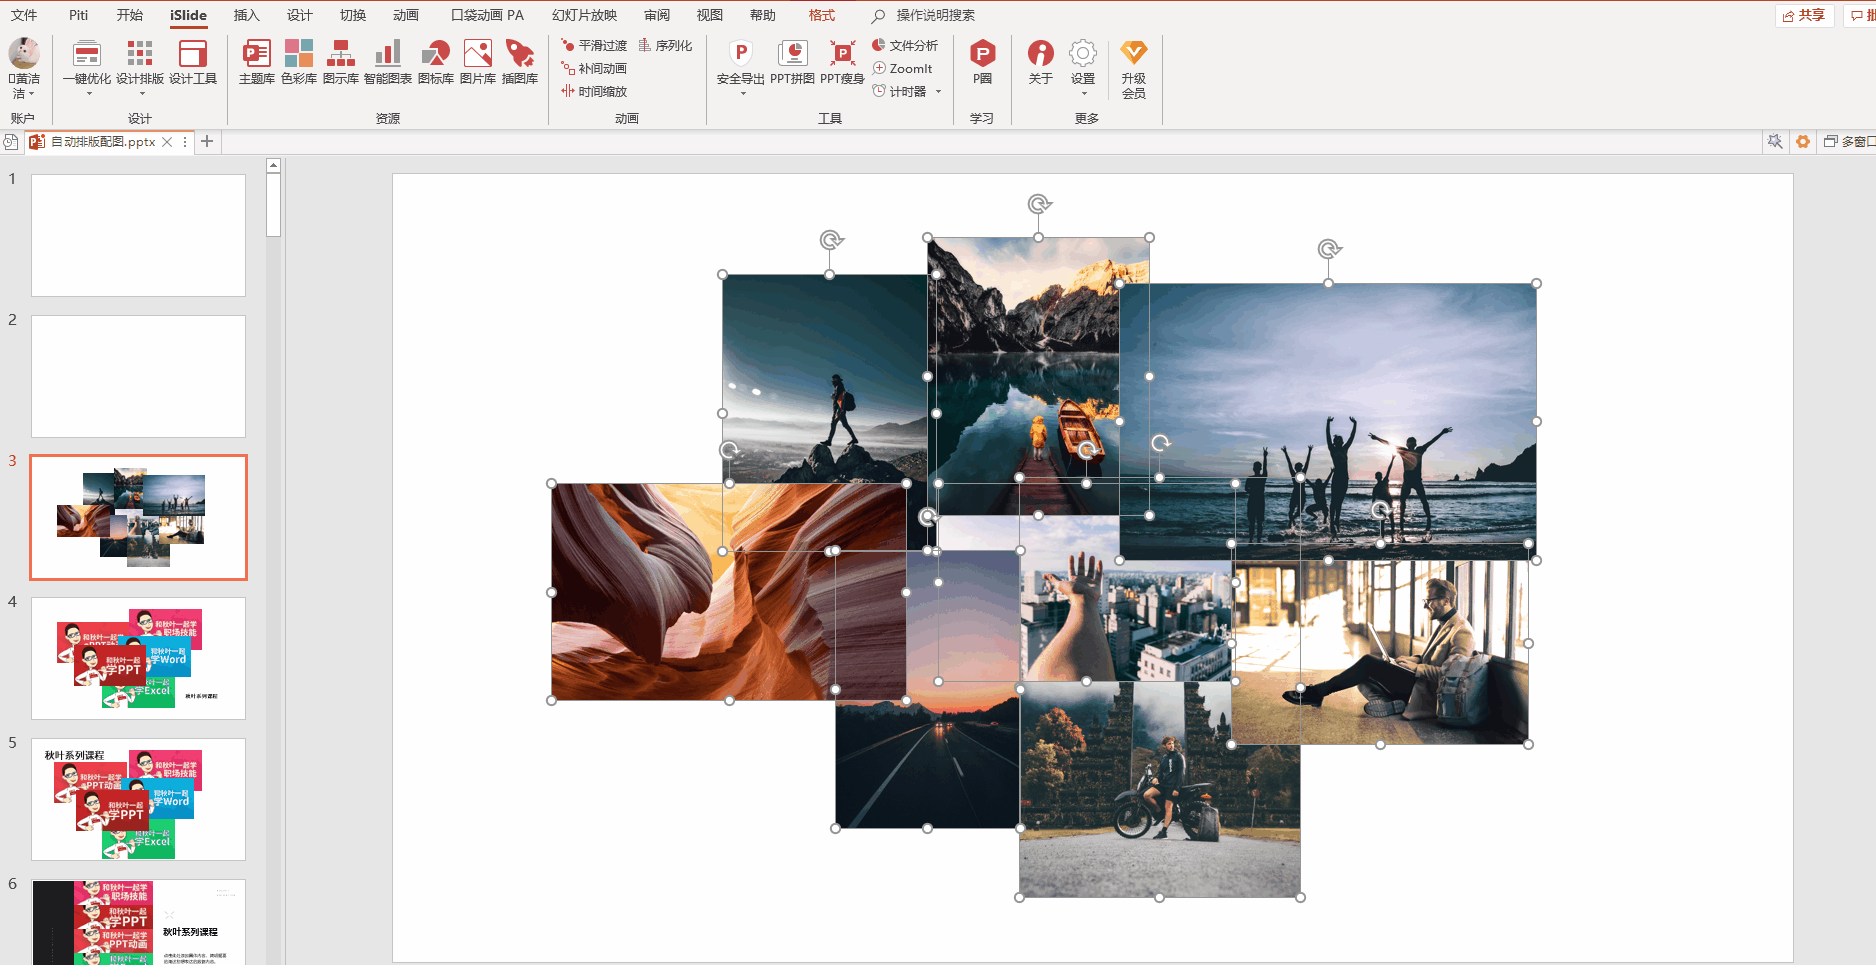Apply 平滑过渡 smooth transition
1876x965 pixels.
[x=594, y=45]
